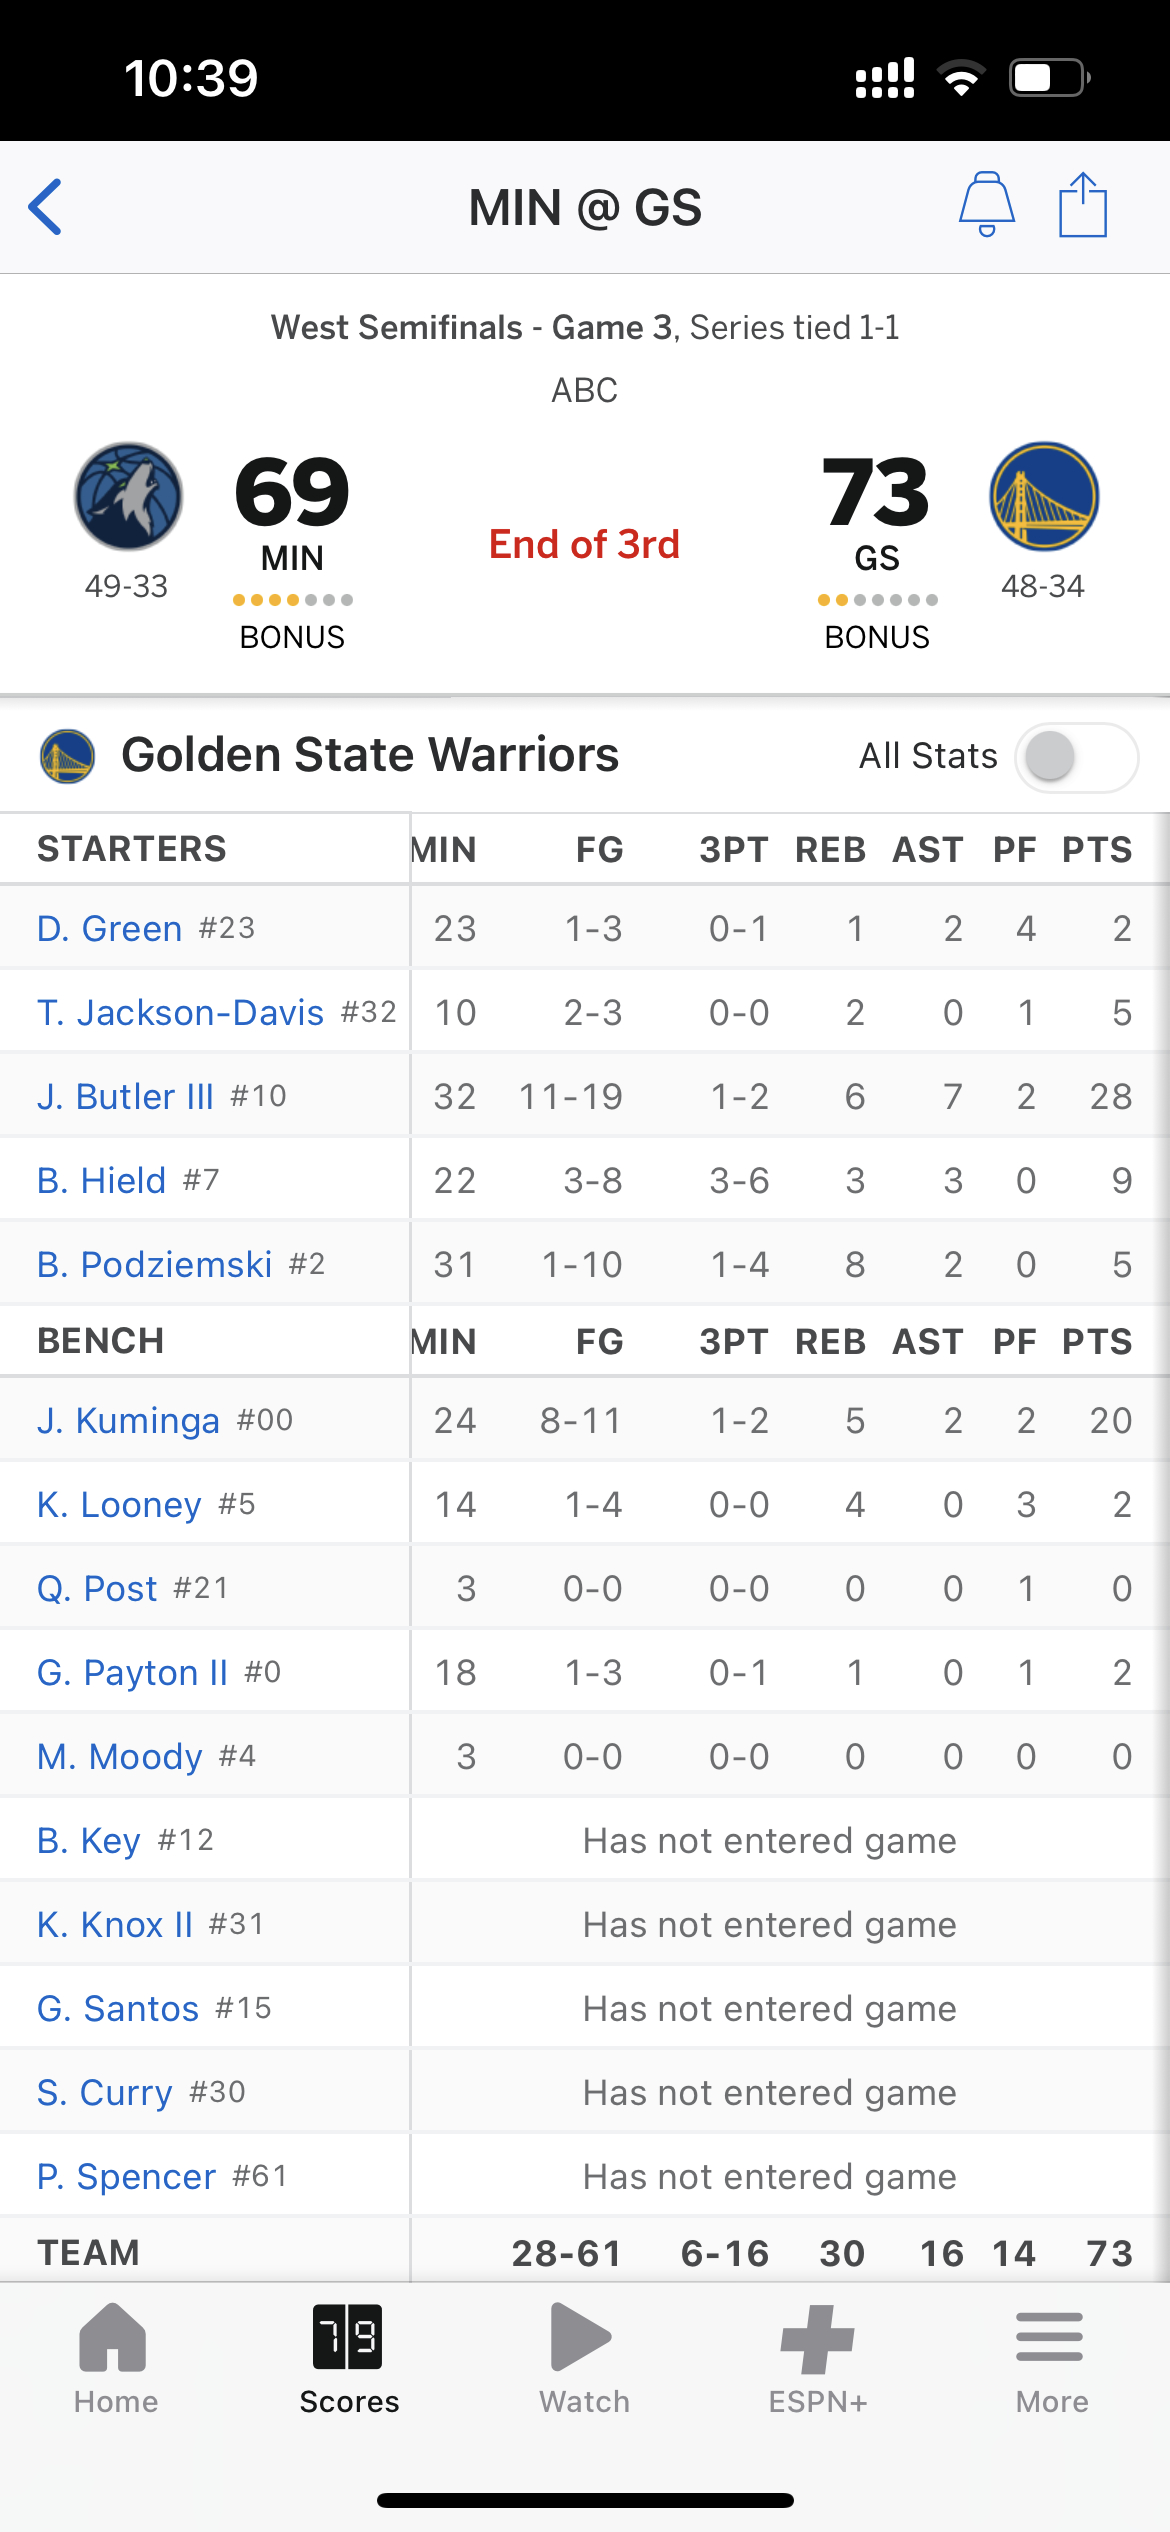Enable the All Stats toggle

click(1076, 757)
